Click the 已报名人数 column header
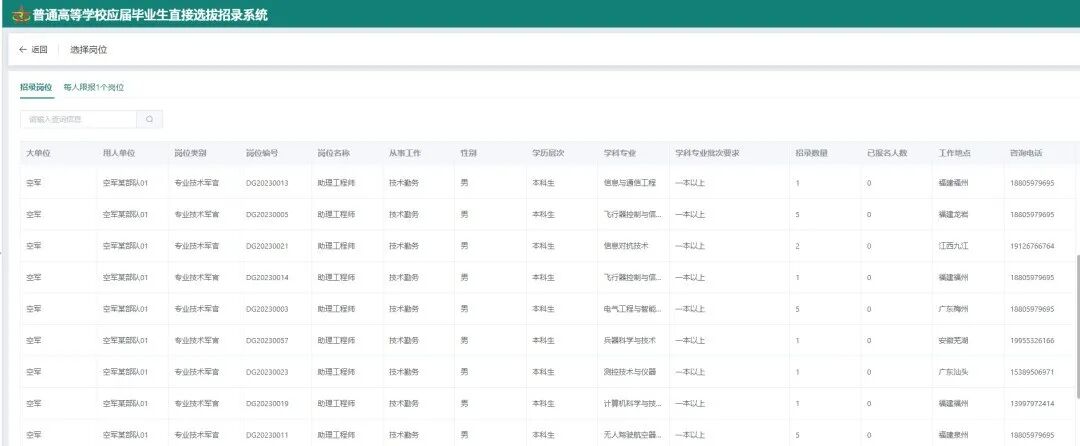This screenshot has width=1080, height=446. click(x=887, y=153)
